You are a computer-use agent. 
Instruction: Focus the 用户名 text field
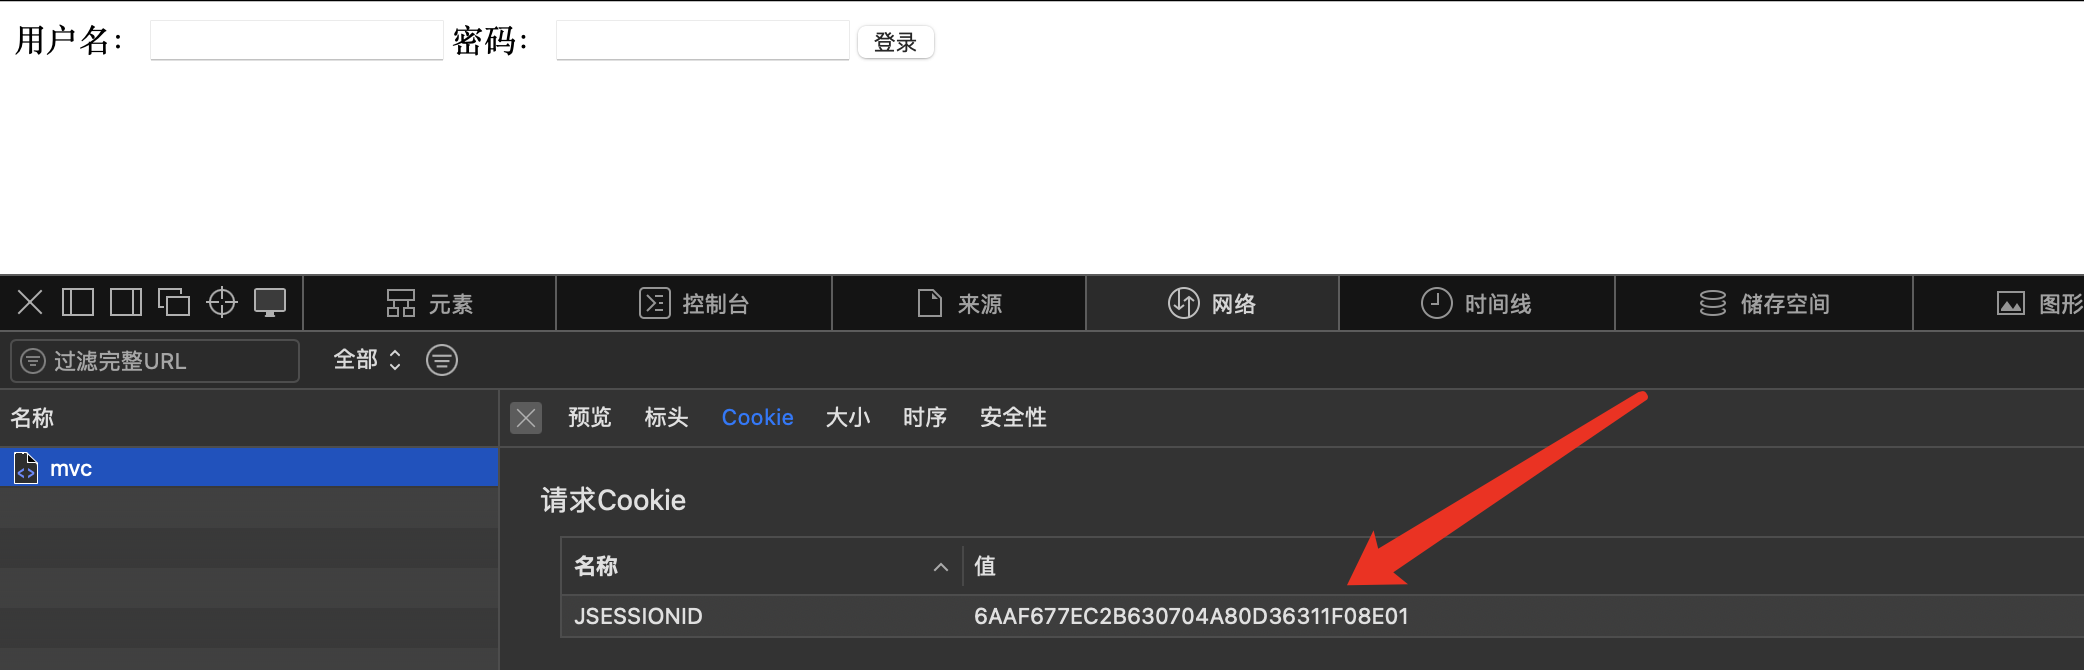click(296, 41)
